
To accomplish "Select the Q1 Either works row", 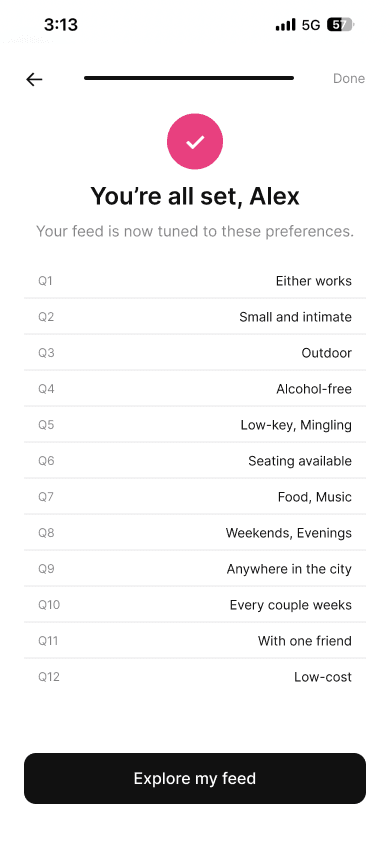I will click(x=195, y=280).
